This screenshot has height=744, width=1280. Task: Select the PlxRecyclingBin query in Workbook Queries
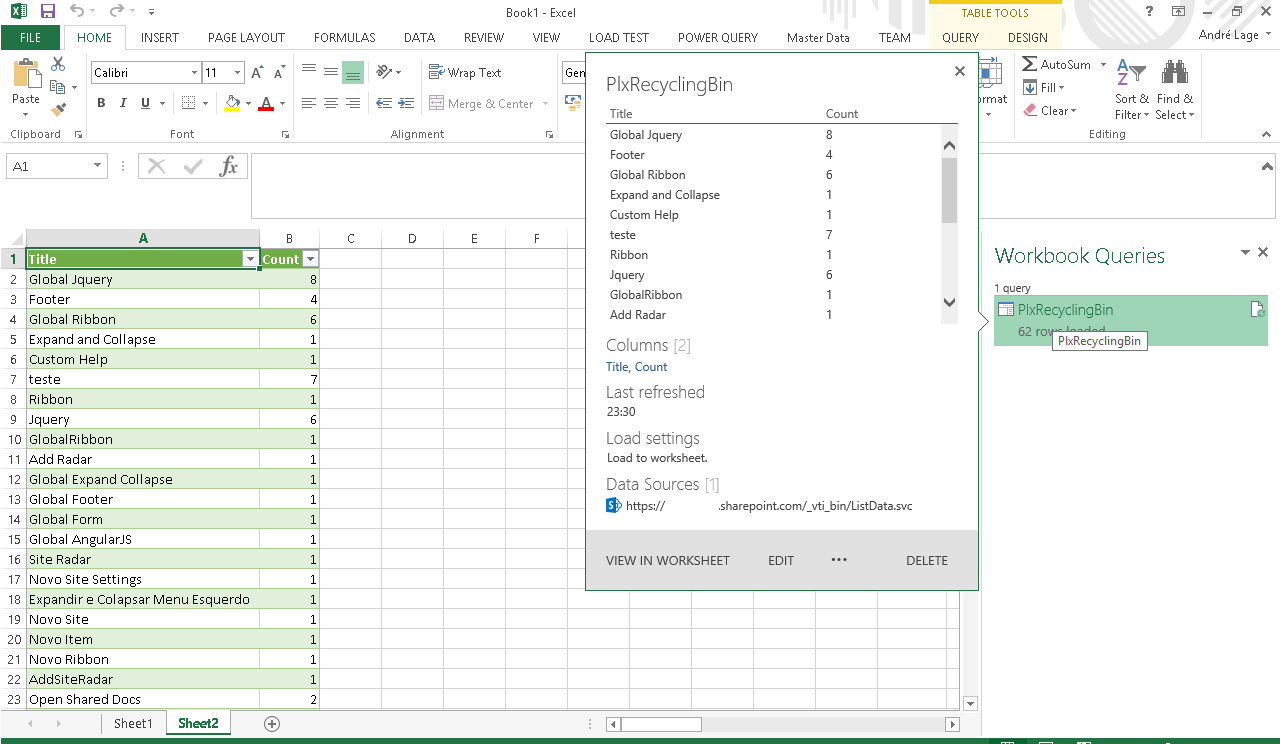pos(1130,320)
